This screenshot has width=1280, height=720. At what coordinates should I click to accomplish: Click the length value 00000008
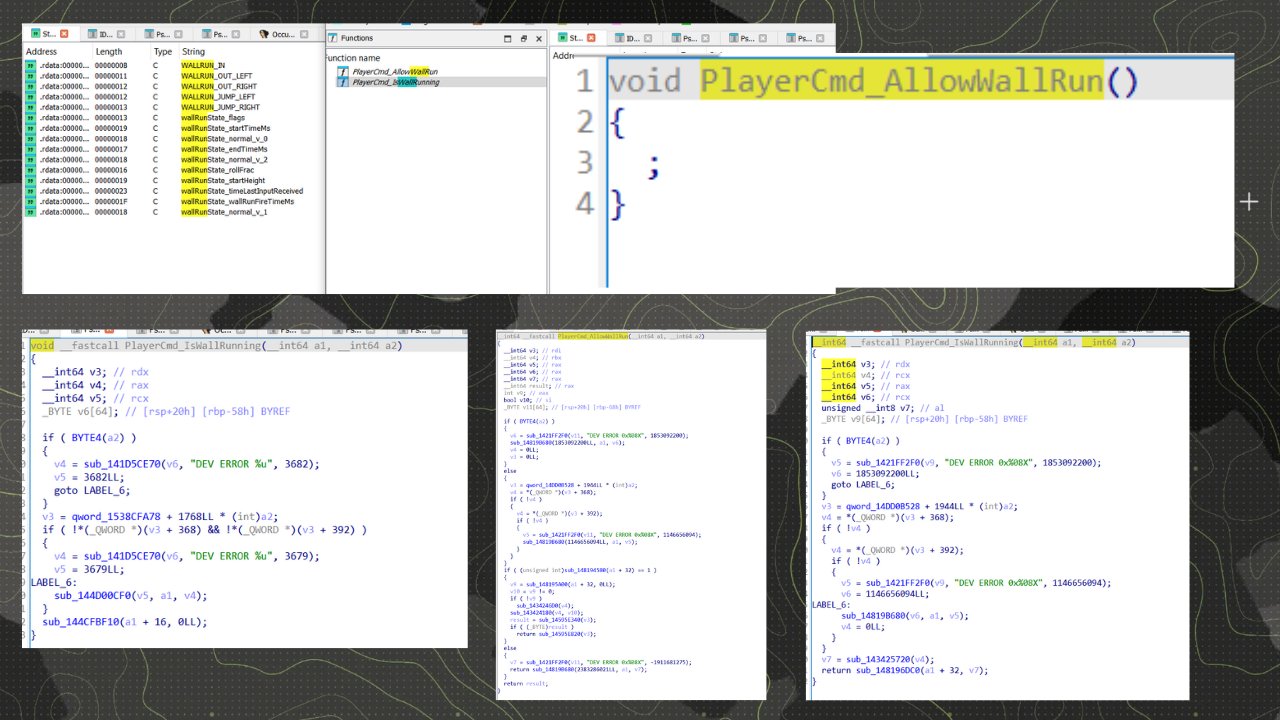point(110,65)
